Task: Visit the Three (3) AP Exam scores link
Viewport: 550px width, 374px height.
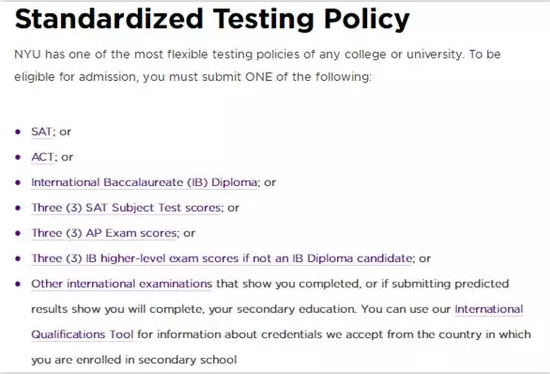Action: tap(105, 233)
